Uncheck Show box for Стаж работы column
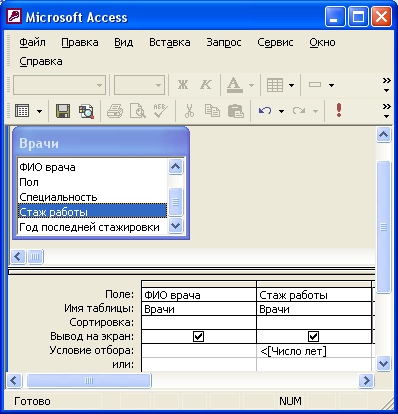 [x=313, y=337]
